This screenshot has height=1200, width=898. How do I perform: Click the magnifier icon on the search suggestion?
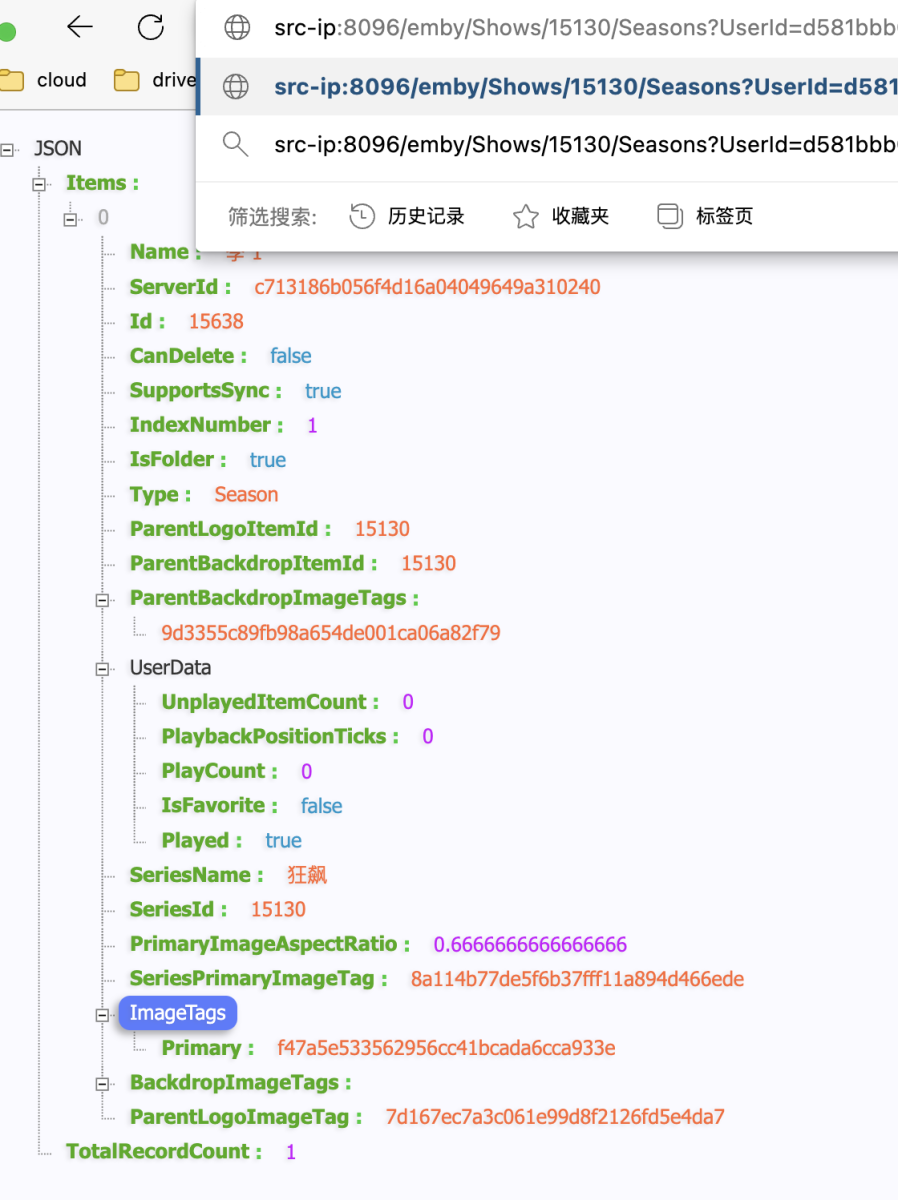236,145
